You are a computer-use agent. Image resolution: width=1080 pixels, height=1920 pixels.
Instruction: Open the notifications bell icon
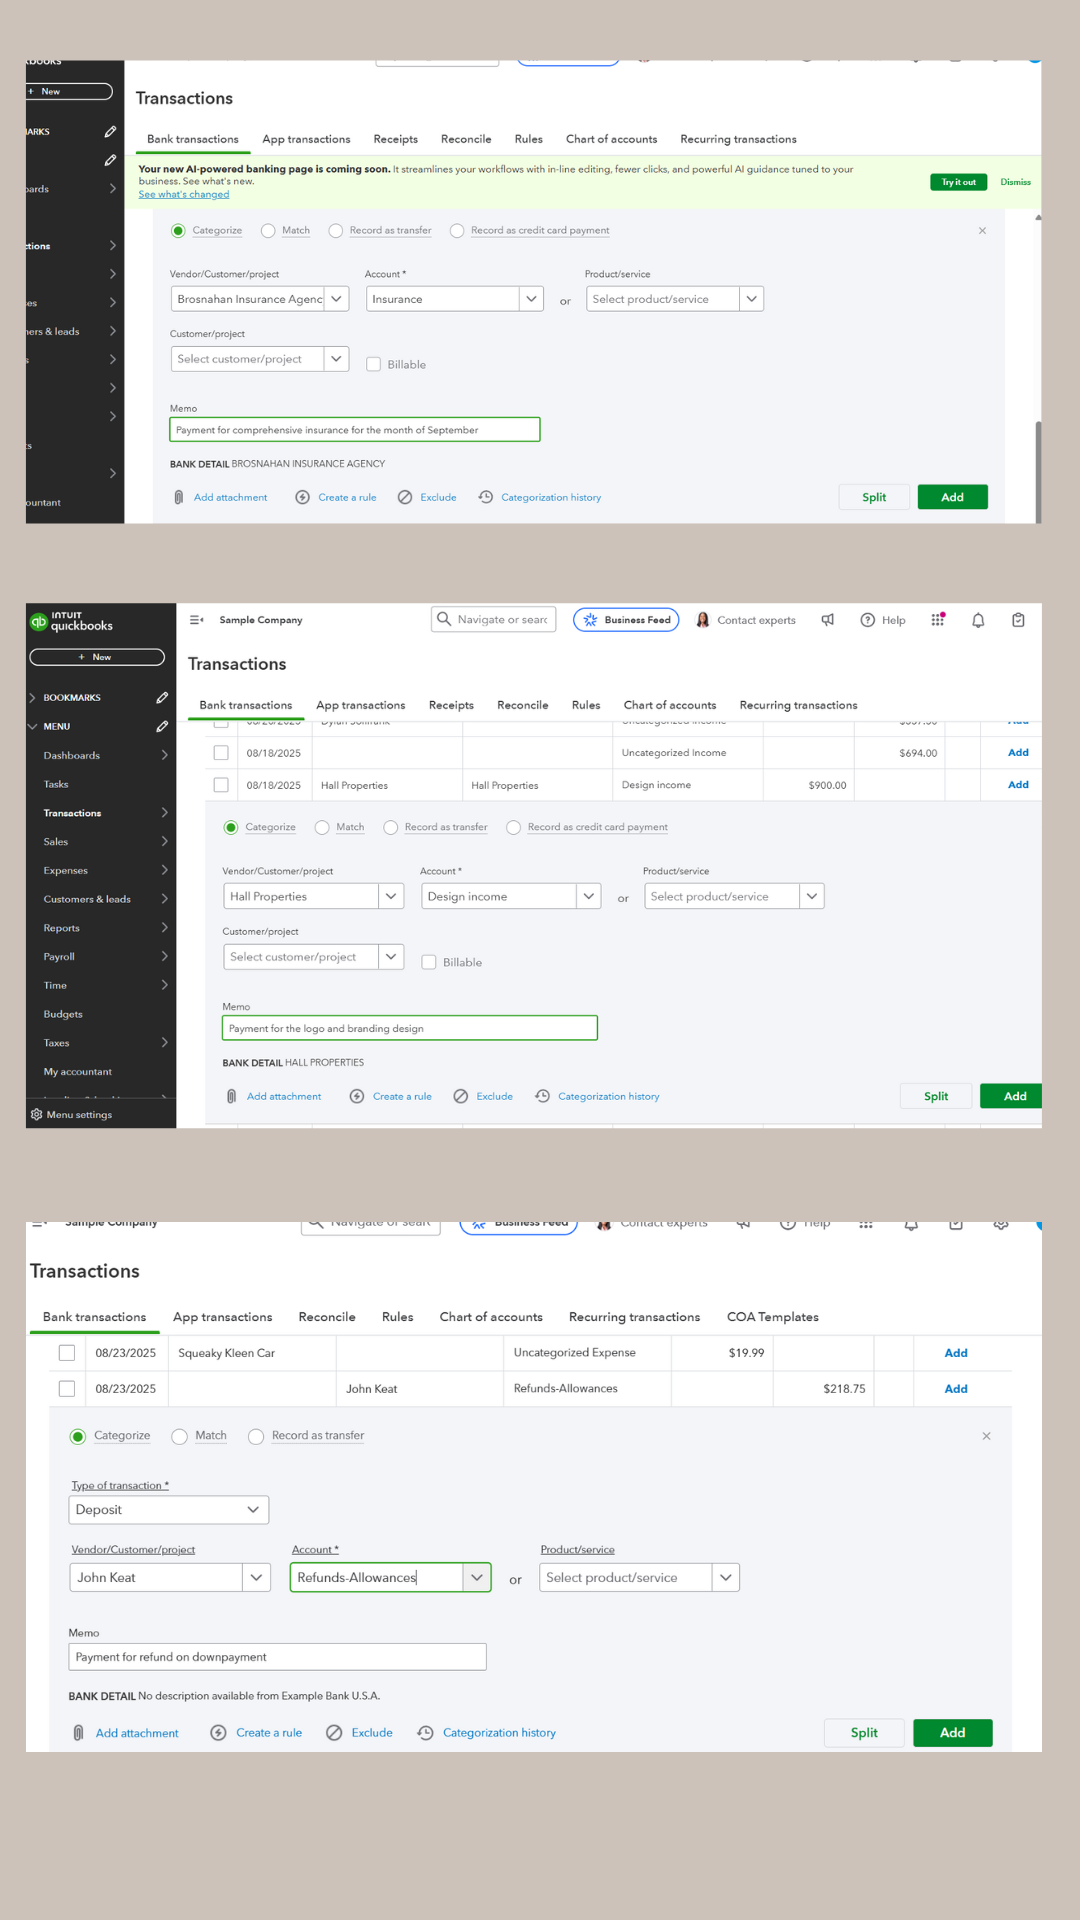tap(978, 620)
